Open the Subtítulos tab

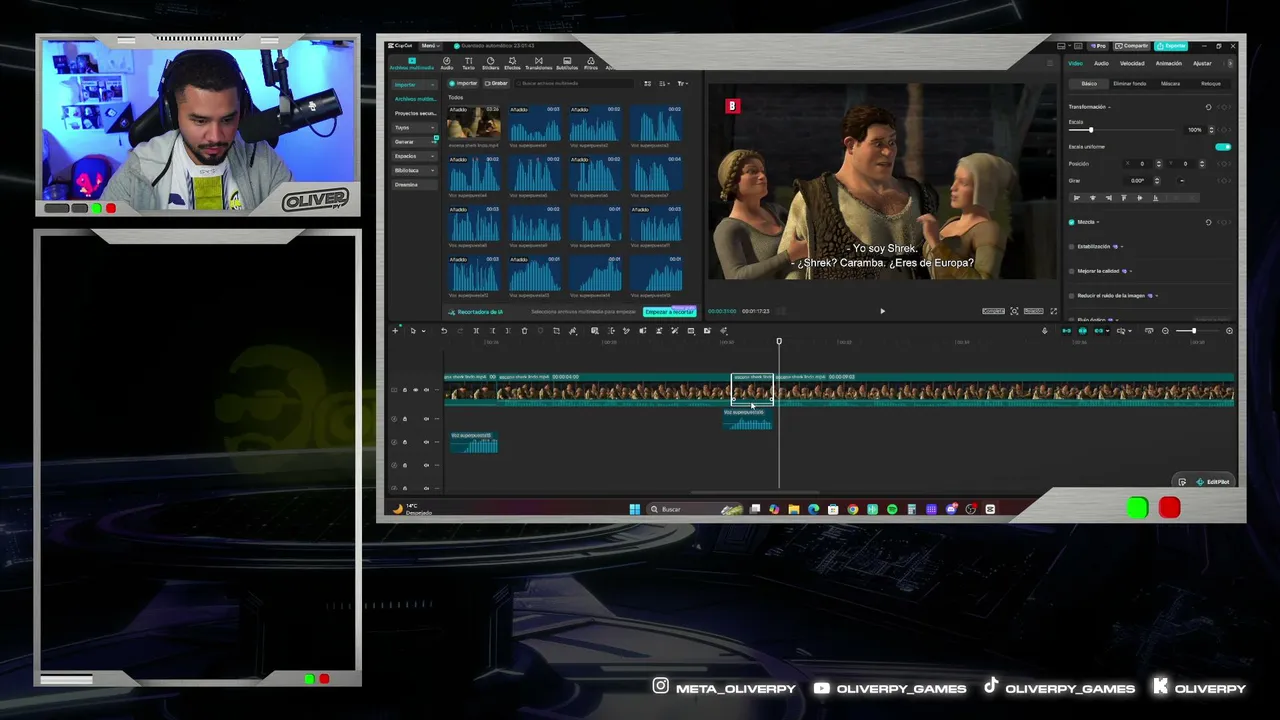point(567,63)
